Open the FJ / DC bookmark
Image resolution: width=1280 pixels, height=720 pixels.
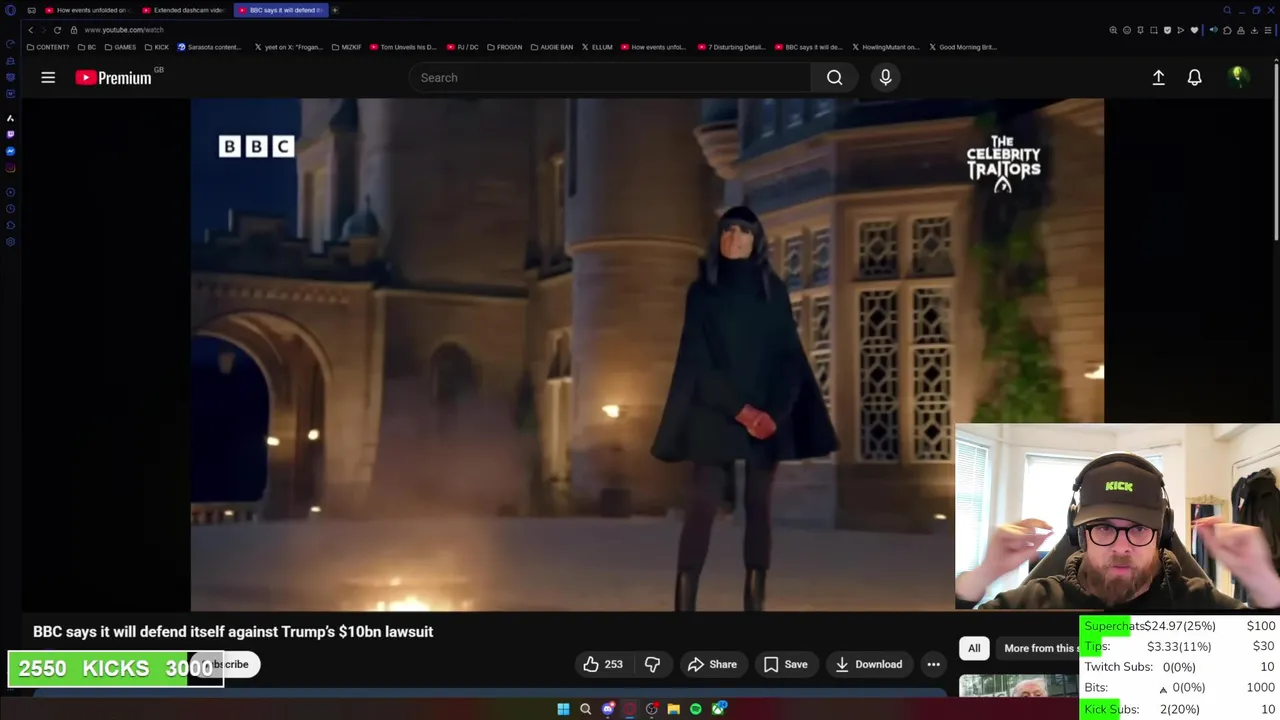[463, 47]
